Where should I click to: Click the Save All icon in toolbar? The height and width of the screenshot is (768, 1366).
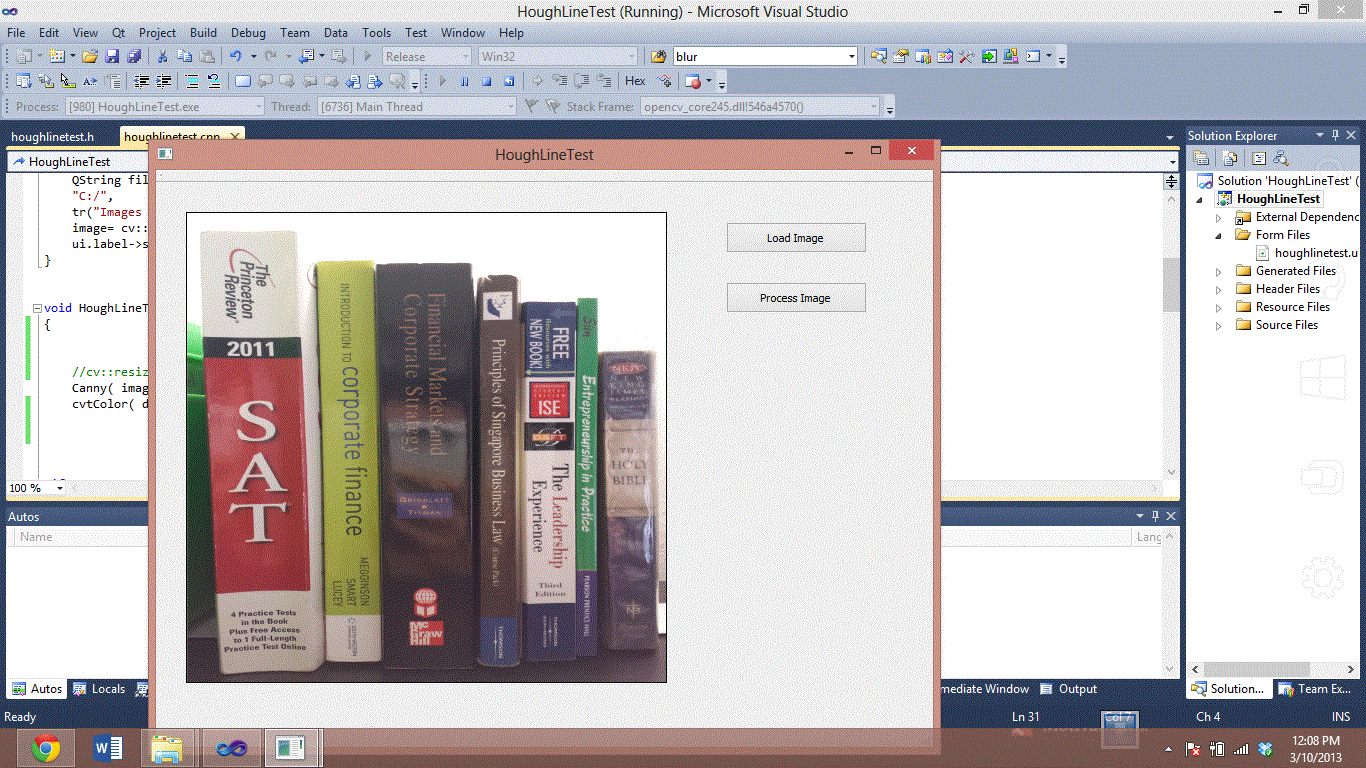134,57
